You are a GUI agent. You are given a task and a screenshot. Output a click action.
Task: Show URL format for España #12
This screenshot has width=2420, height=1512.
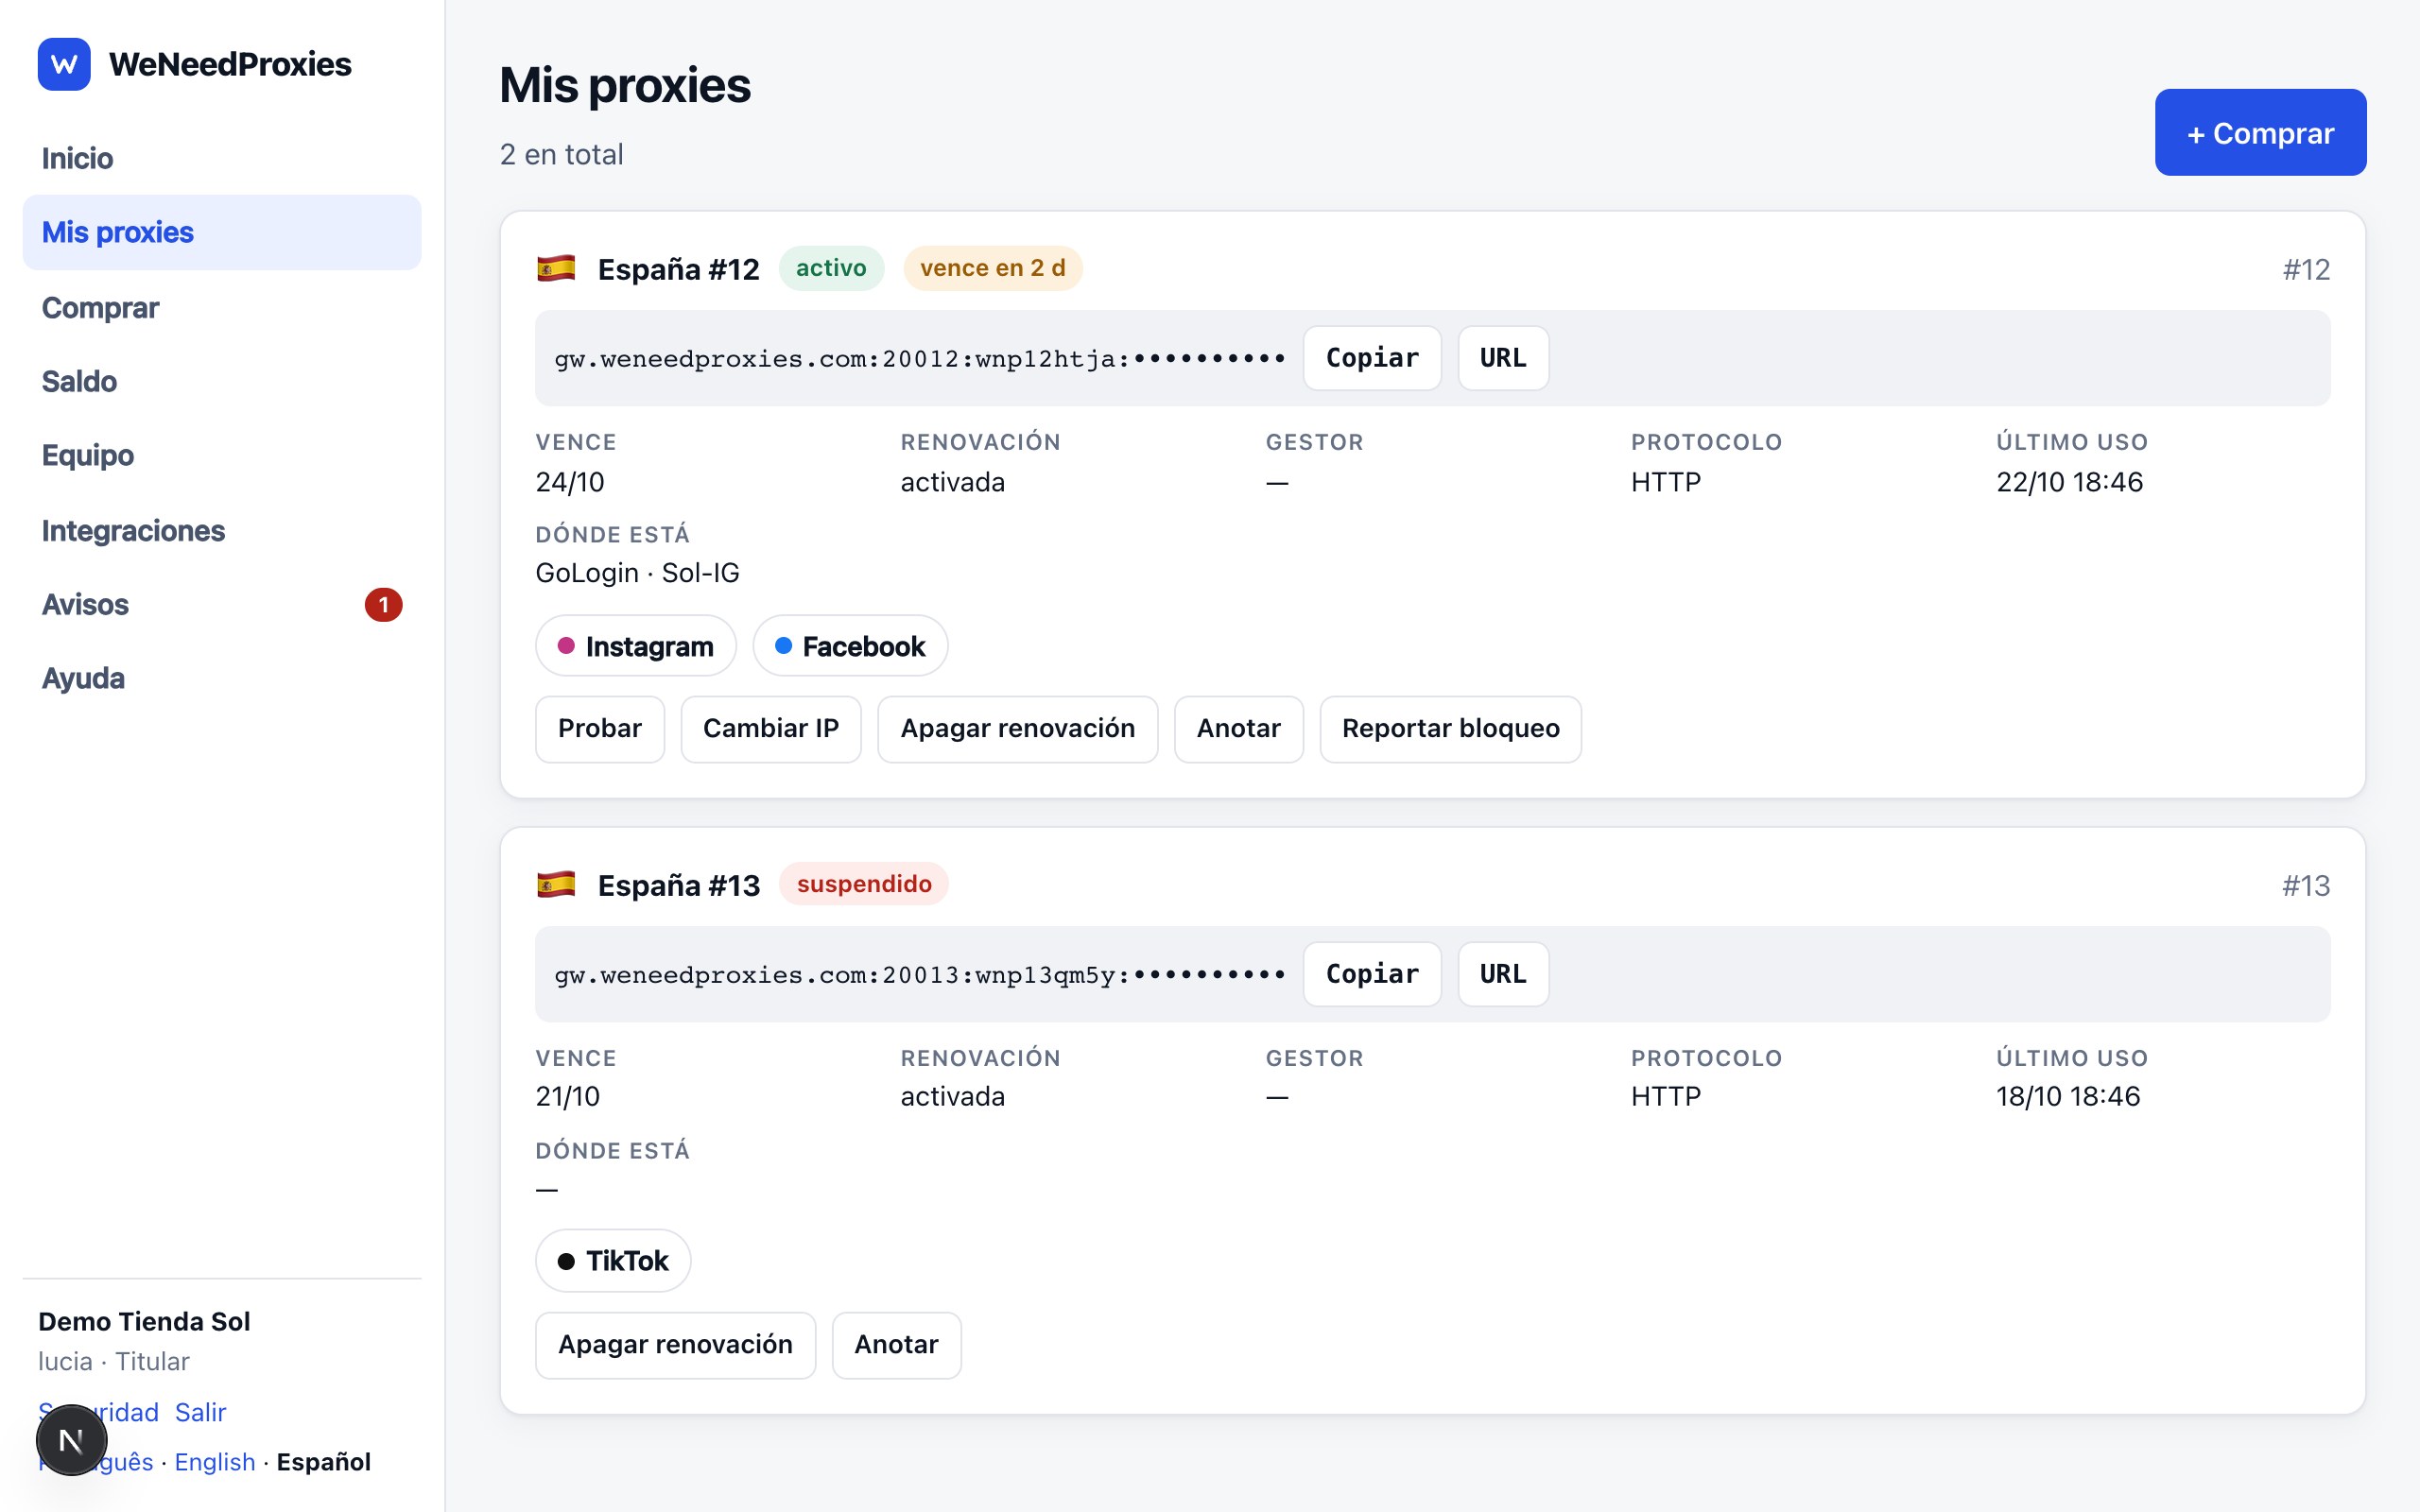pyautogui.click(x=1503, y=358)
